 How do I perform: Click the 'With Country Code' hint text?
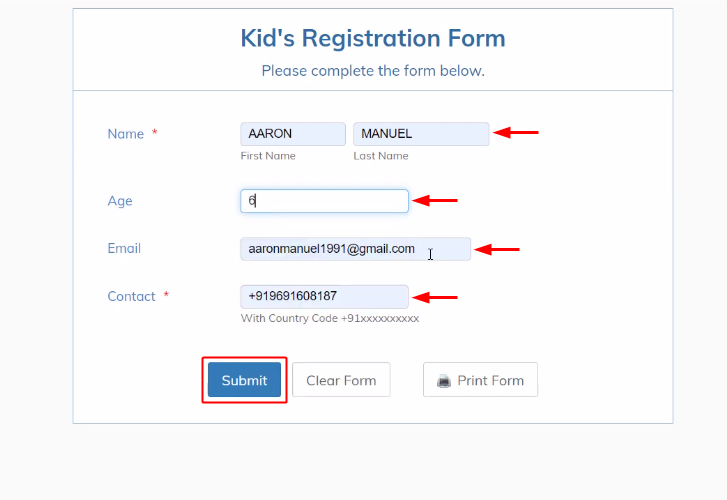pyautogui.click(x=330, y=319)
